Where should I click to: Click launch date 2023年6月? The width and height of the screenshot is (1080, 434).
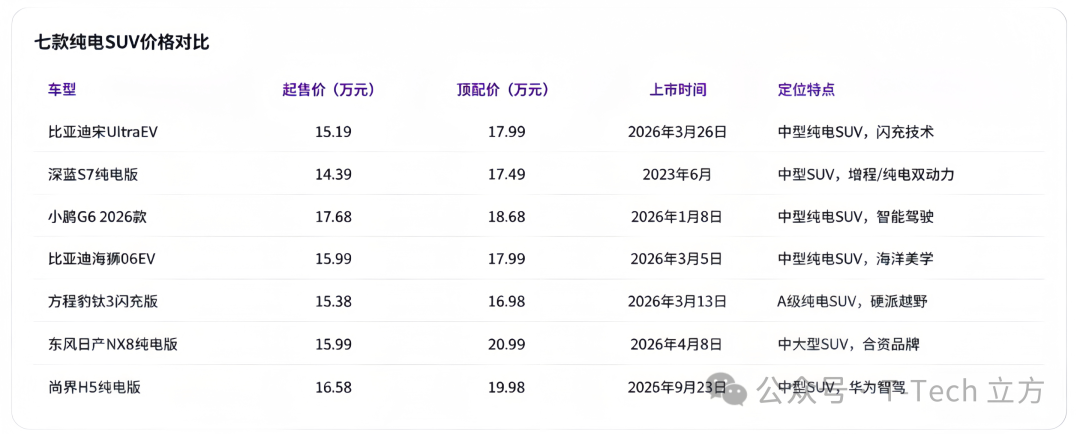pos(677,174)
